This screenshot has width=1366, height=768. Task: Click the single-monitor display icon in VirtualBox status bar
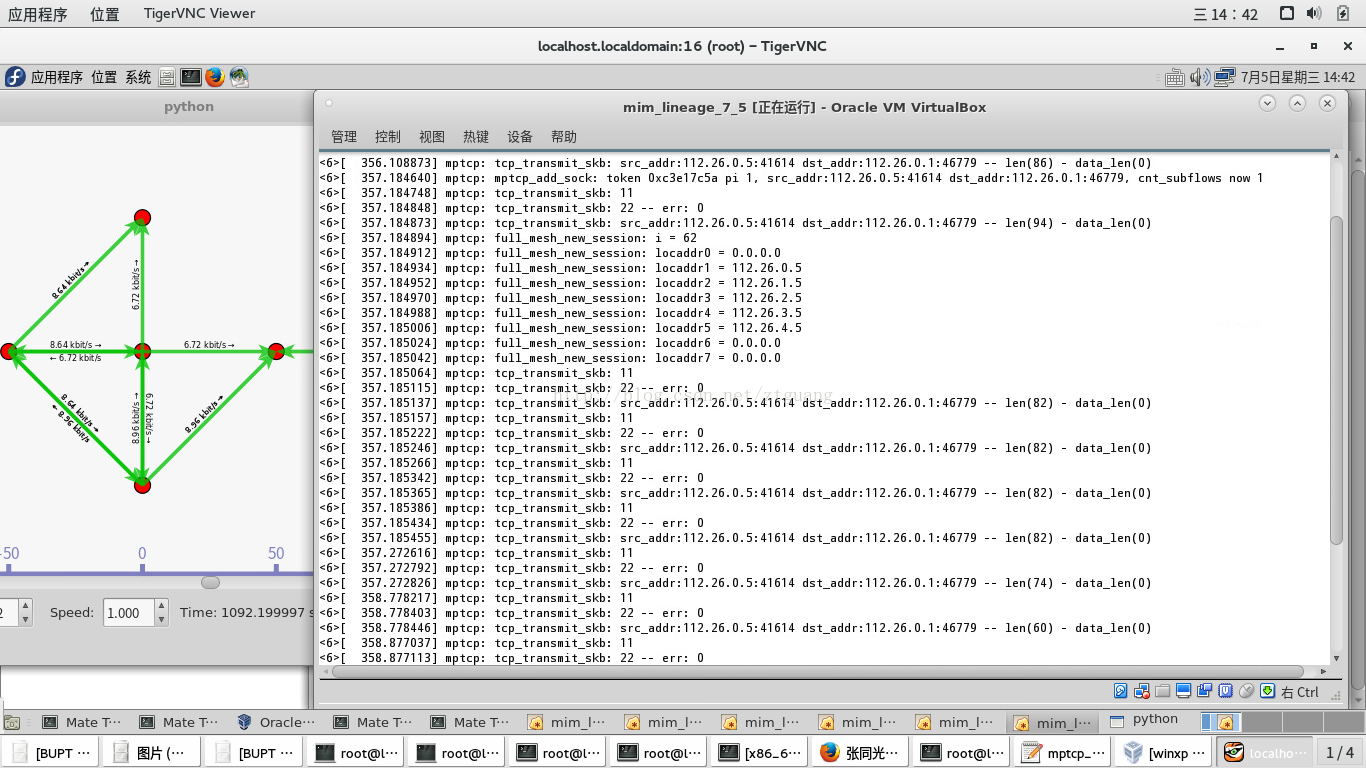[x=1184, y=691]
